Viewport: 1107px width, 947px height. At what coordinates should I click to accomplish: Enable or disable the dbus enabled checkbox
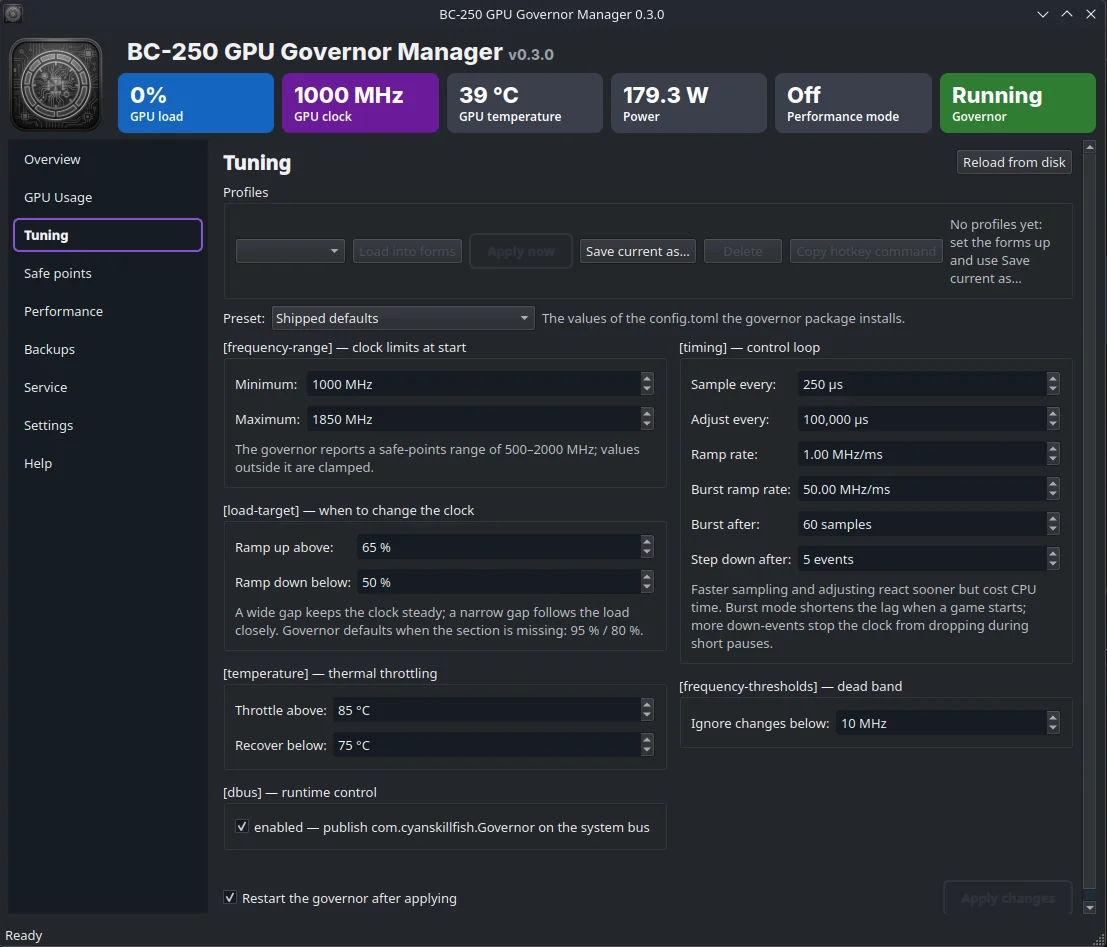(241, 826)
